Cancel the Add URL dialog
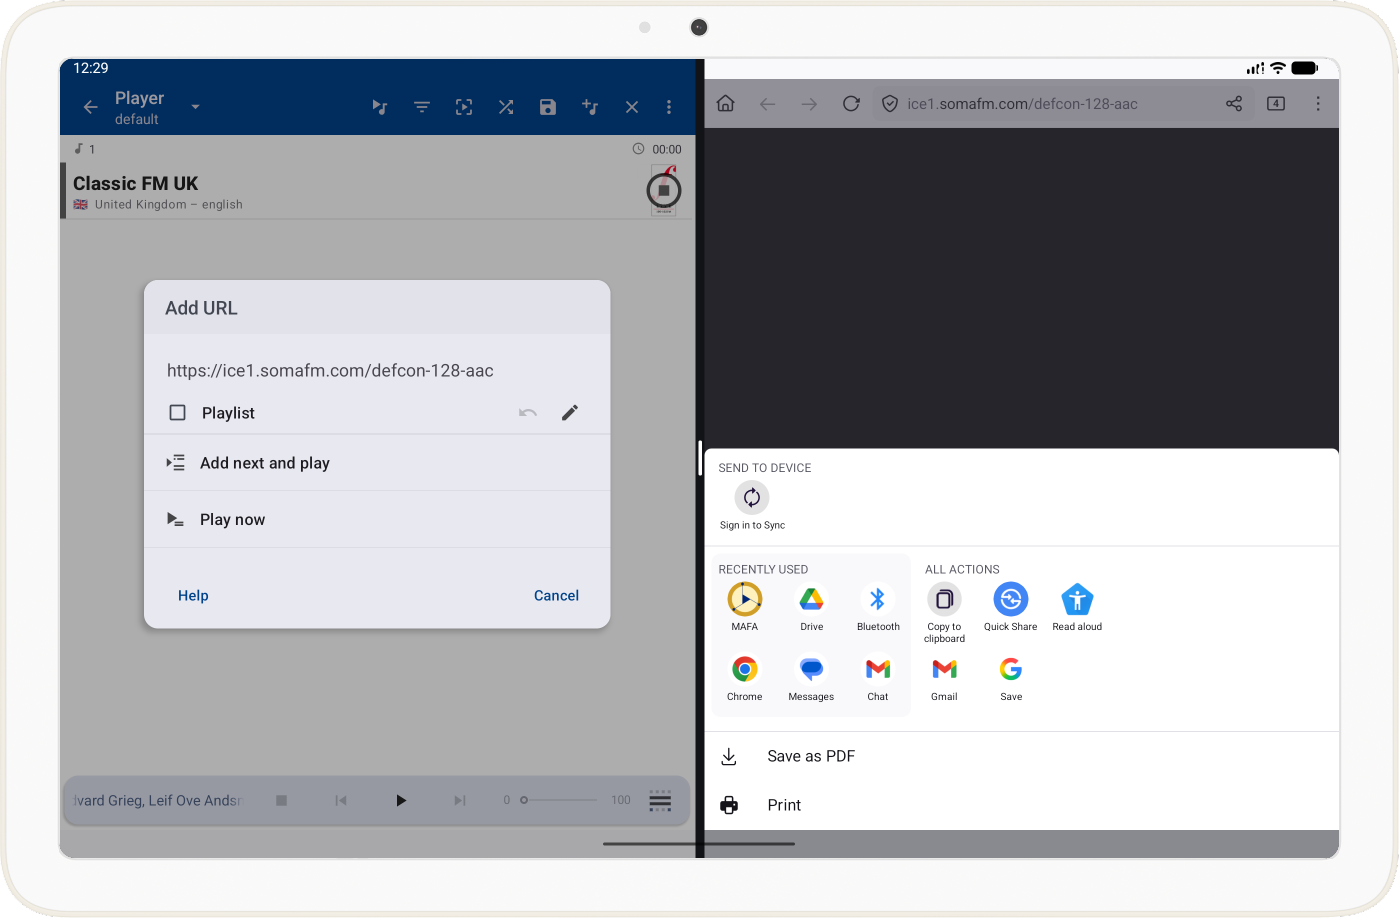 coord(556,596)
